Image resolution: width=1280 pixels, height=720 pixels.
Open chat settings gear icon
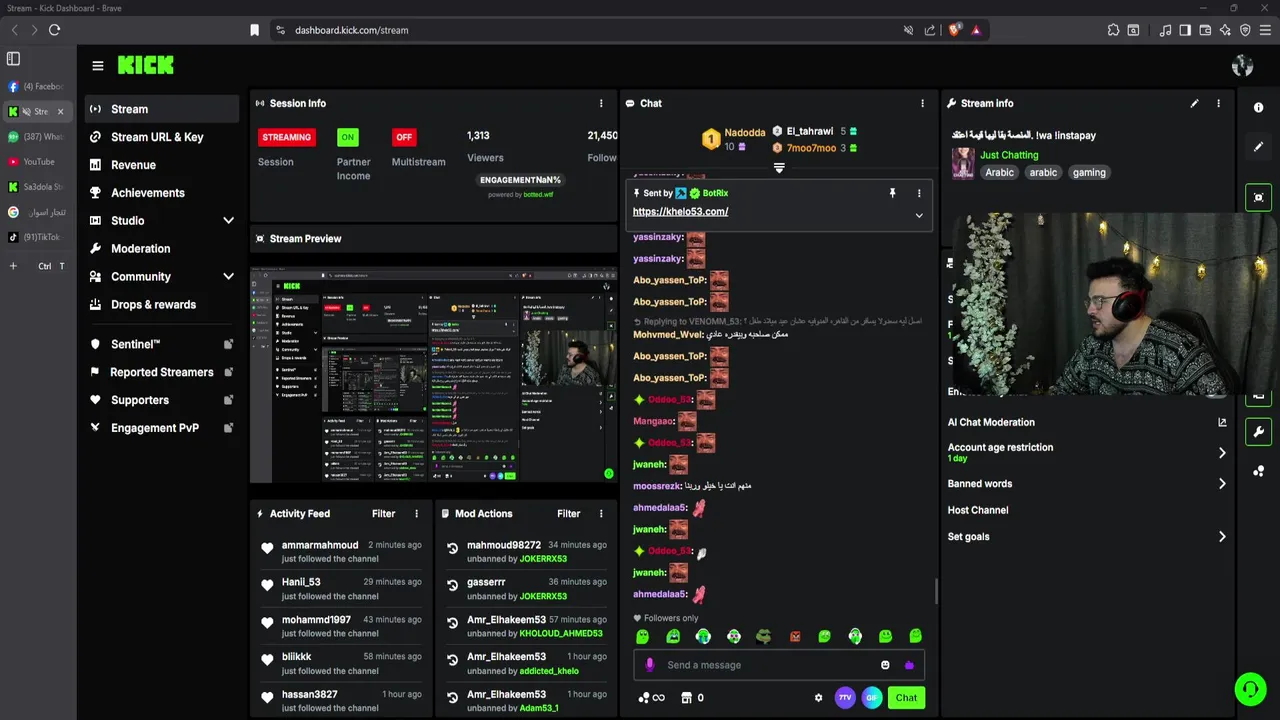818,698
